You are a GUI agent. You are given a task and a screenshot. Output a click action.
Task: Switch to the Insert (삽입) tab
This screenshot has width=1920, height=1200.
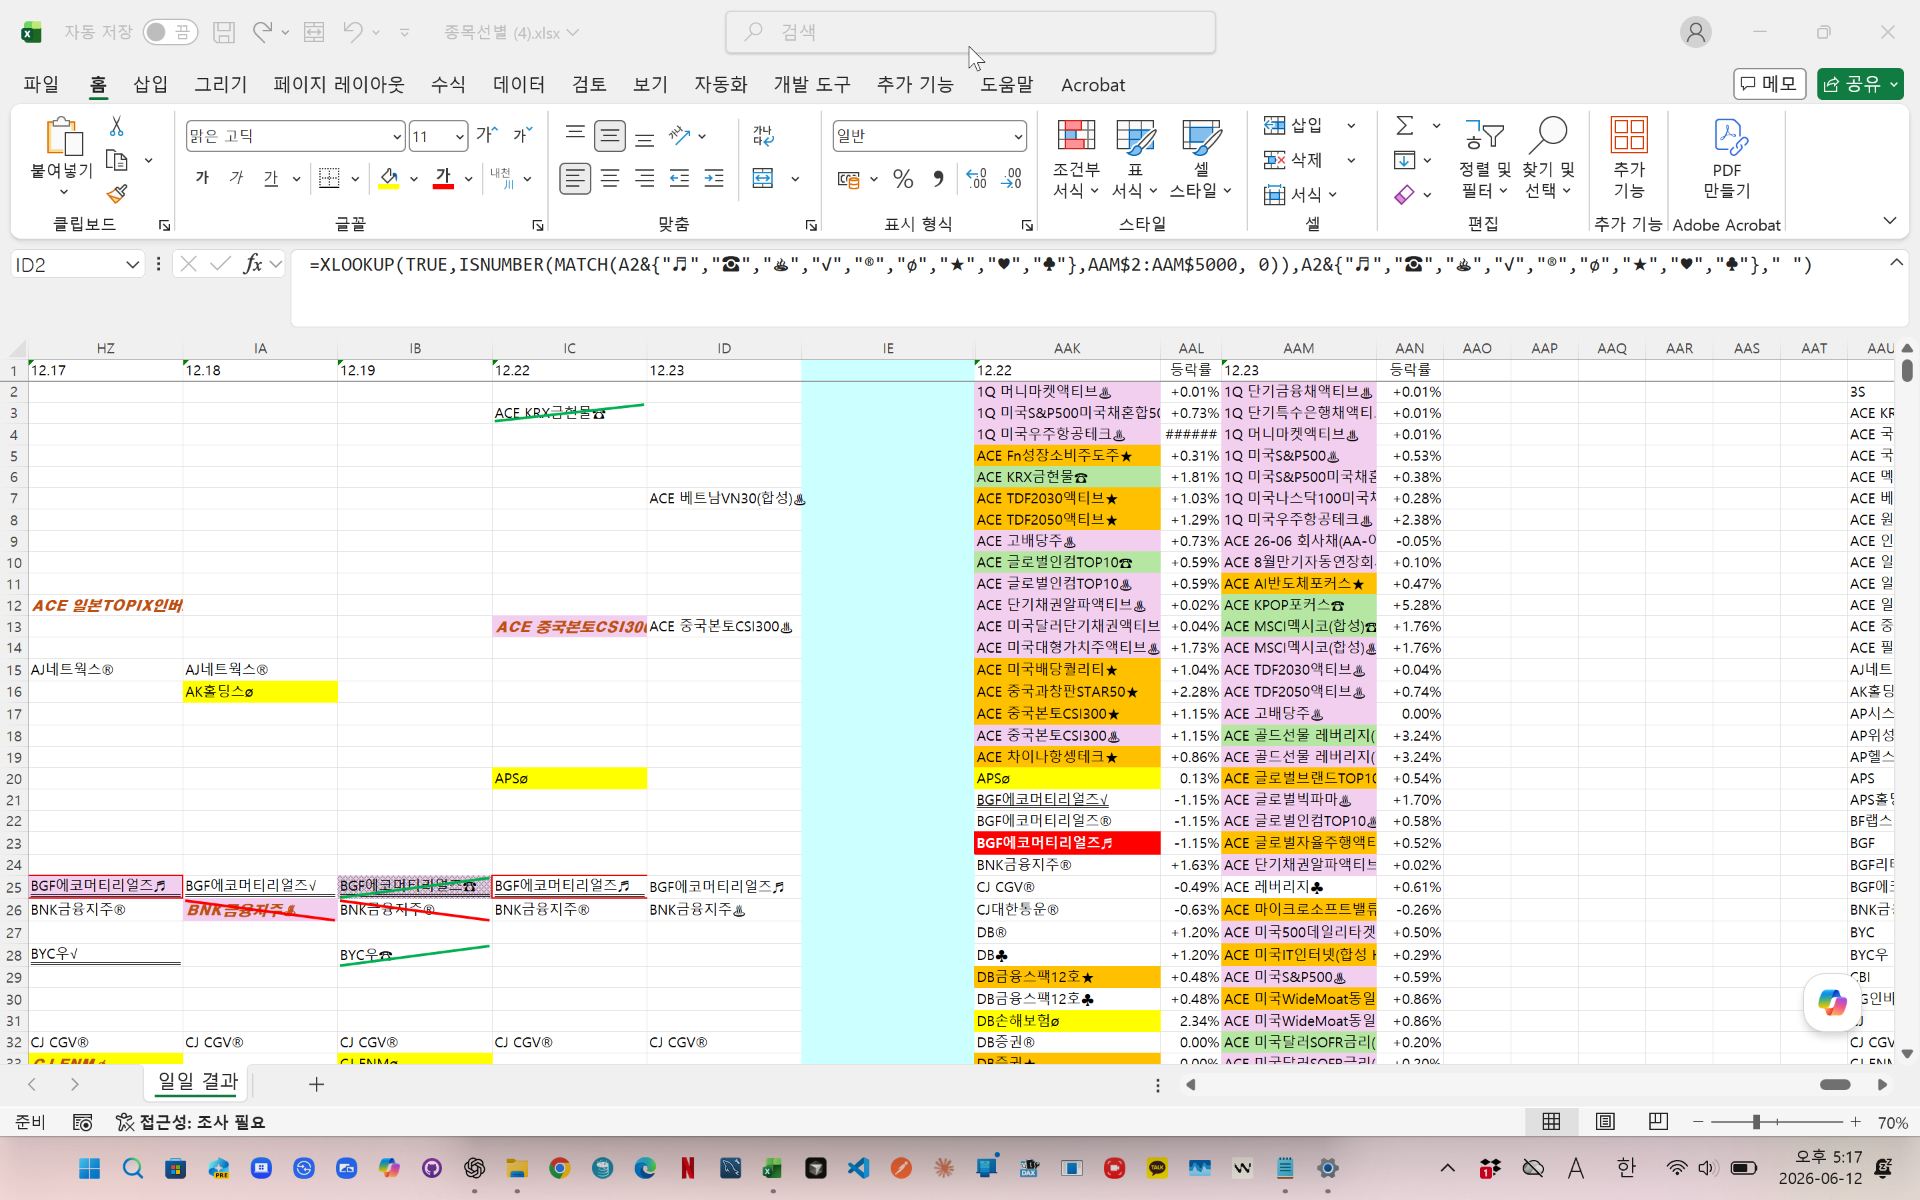[x=151, y=85]
